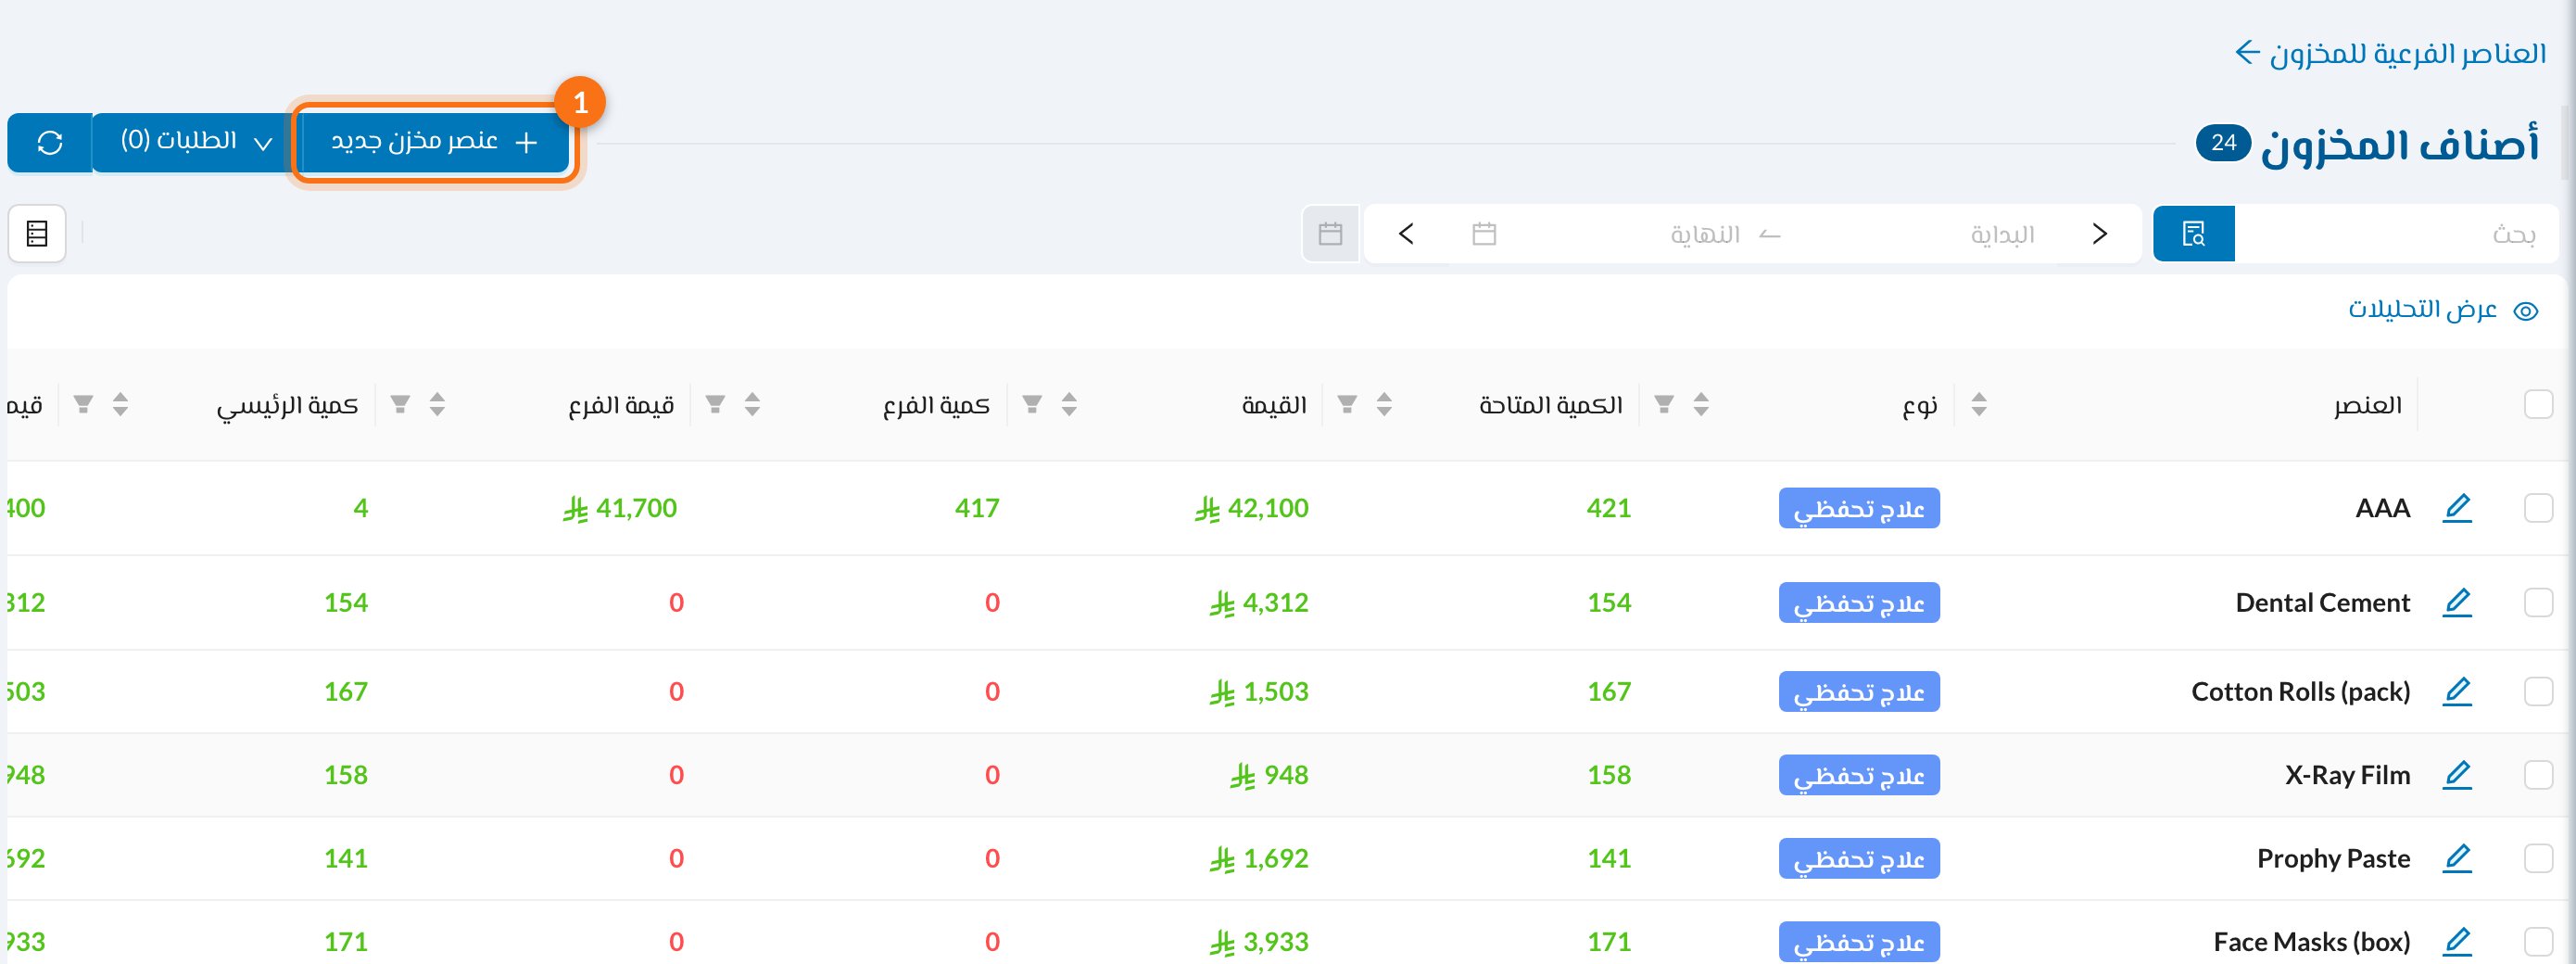Filter the كمية الرئيسي column
This screenshot has height=964, width=2576.
pyautogui.click(x=400, y=404)
